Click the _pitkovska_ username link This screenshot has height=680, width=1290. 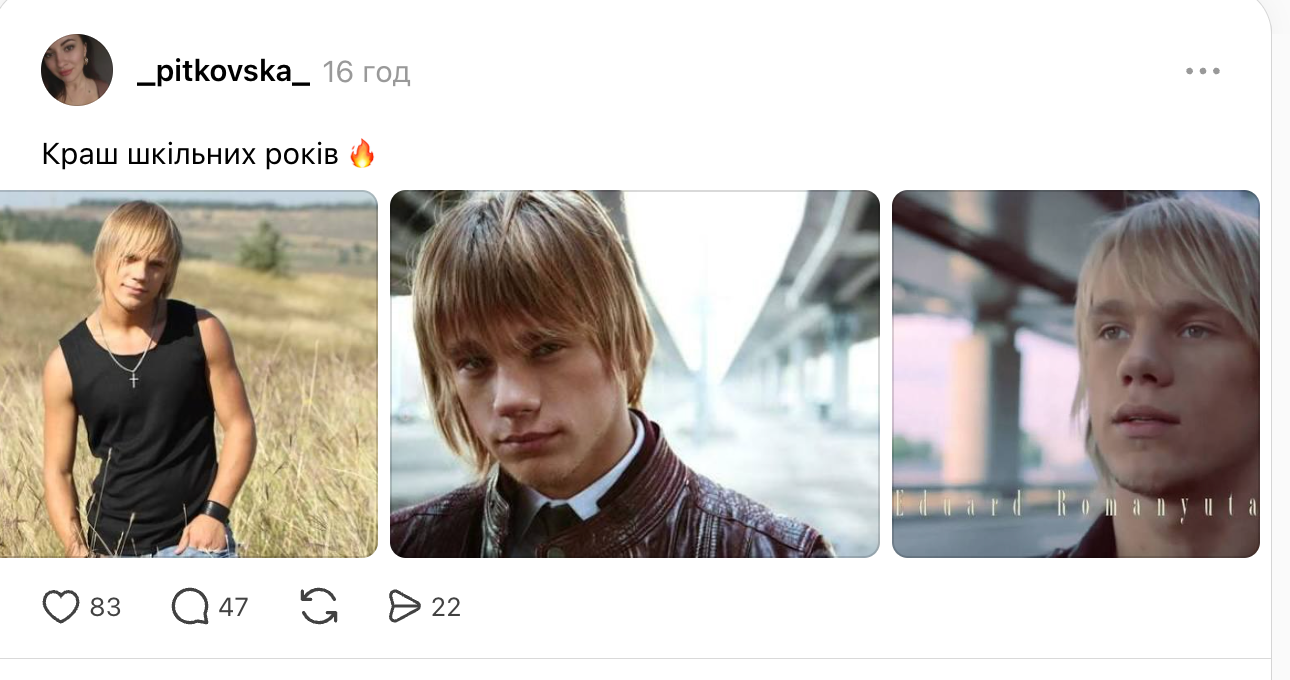pos(223,72)
